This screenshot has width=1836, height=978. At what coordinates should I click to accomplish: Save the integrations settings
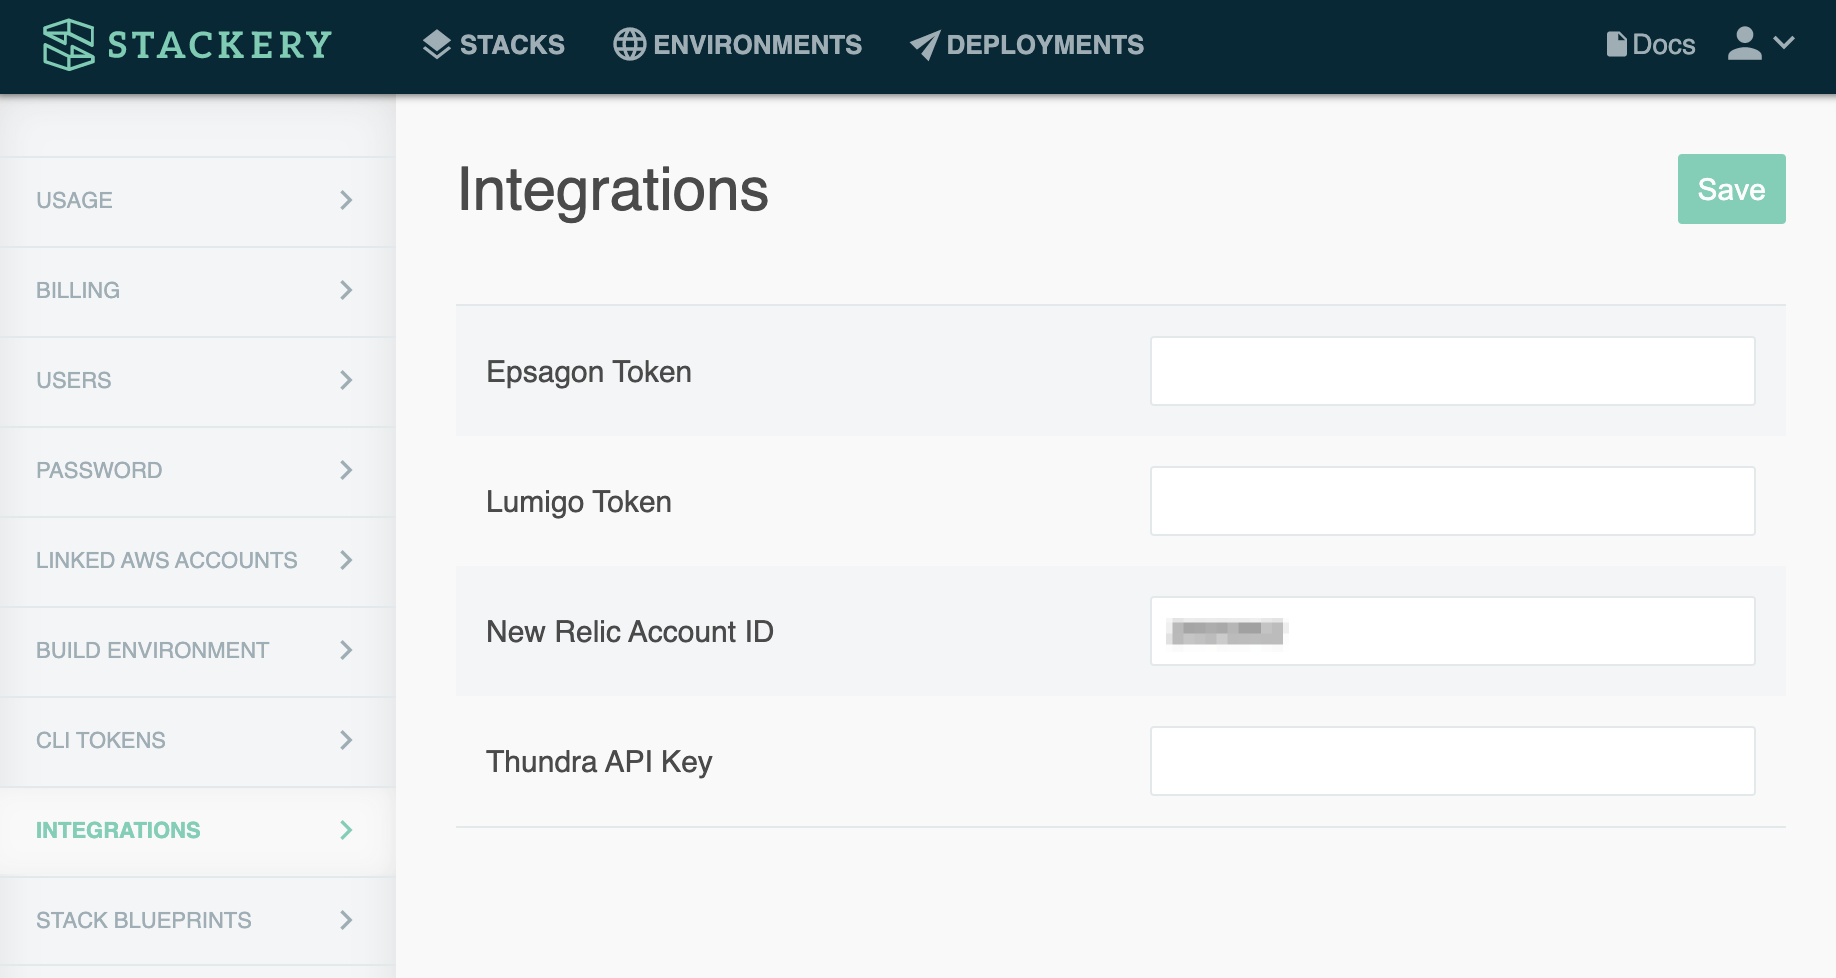click(1732, 189)
